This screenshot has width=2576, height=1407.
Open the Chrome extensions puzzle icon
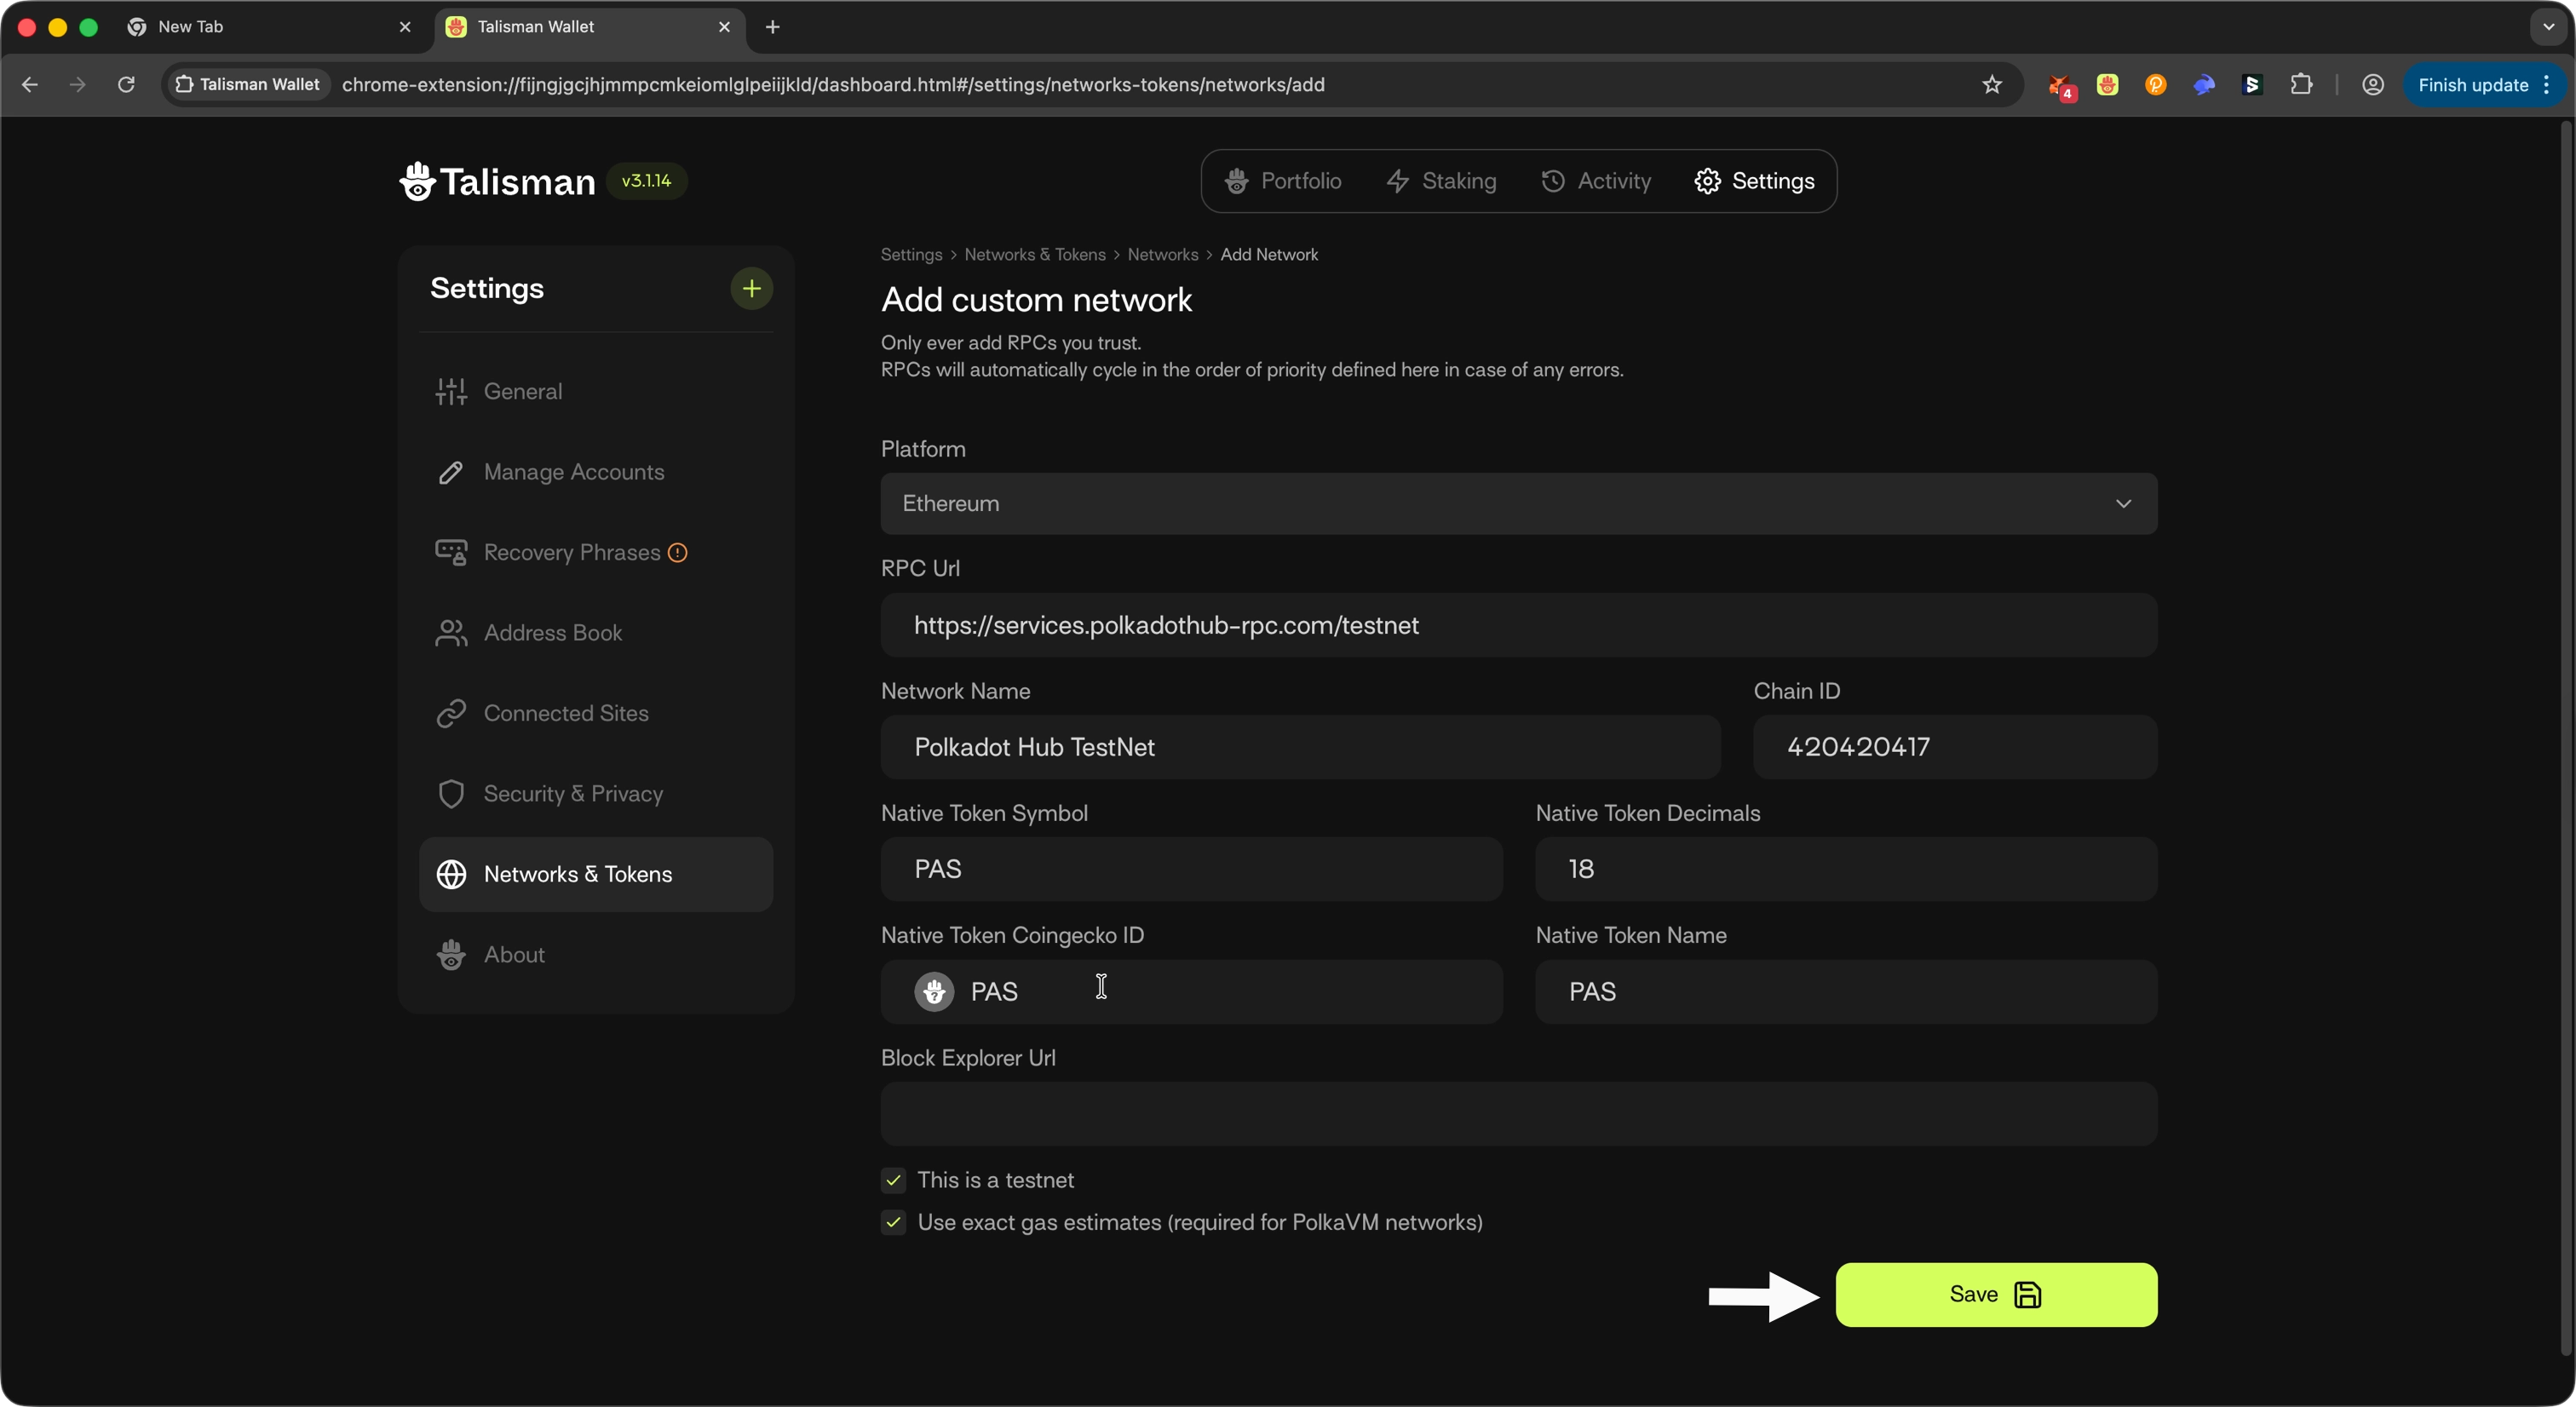click(2301, 85)
